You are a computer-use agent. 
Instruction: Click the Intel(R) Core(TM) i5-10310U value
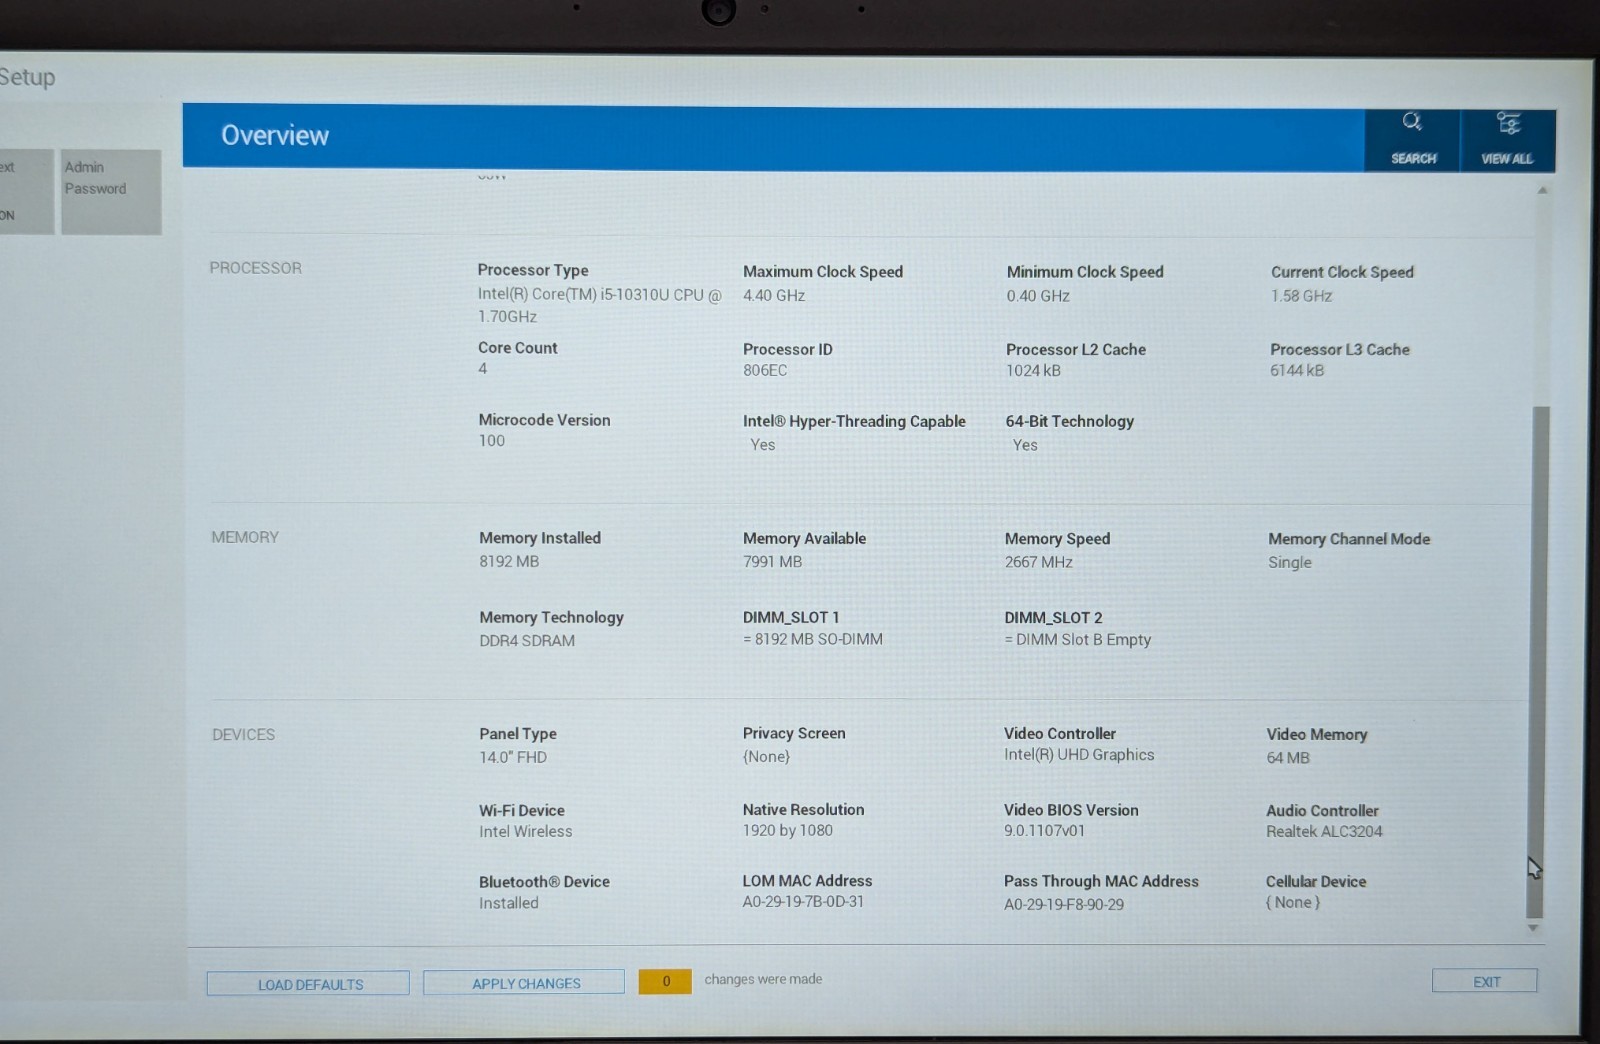click(x=599, y=305)
